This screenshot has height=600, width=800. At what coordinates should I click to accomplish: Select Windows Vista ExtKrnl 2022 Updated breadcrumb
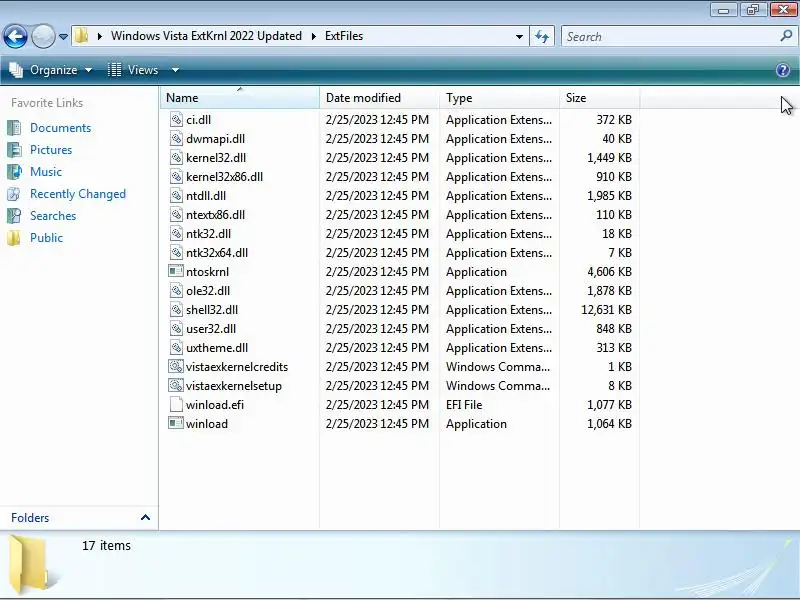pos(206,36)
